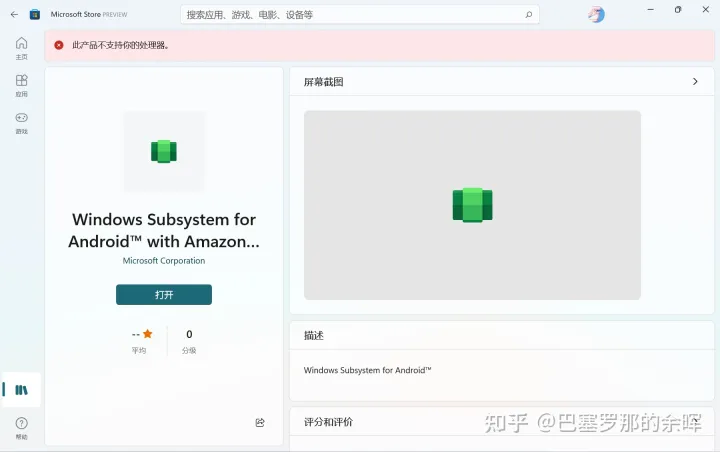The height and width of the screenshot is (452, 720).
Task: Select the 描述 section header
Action: [x=314, y=335]
